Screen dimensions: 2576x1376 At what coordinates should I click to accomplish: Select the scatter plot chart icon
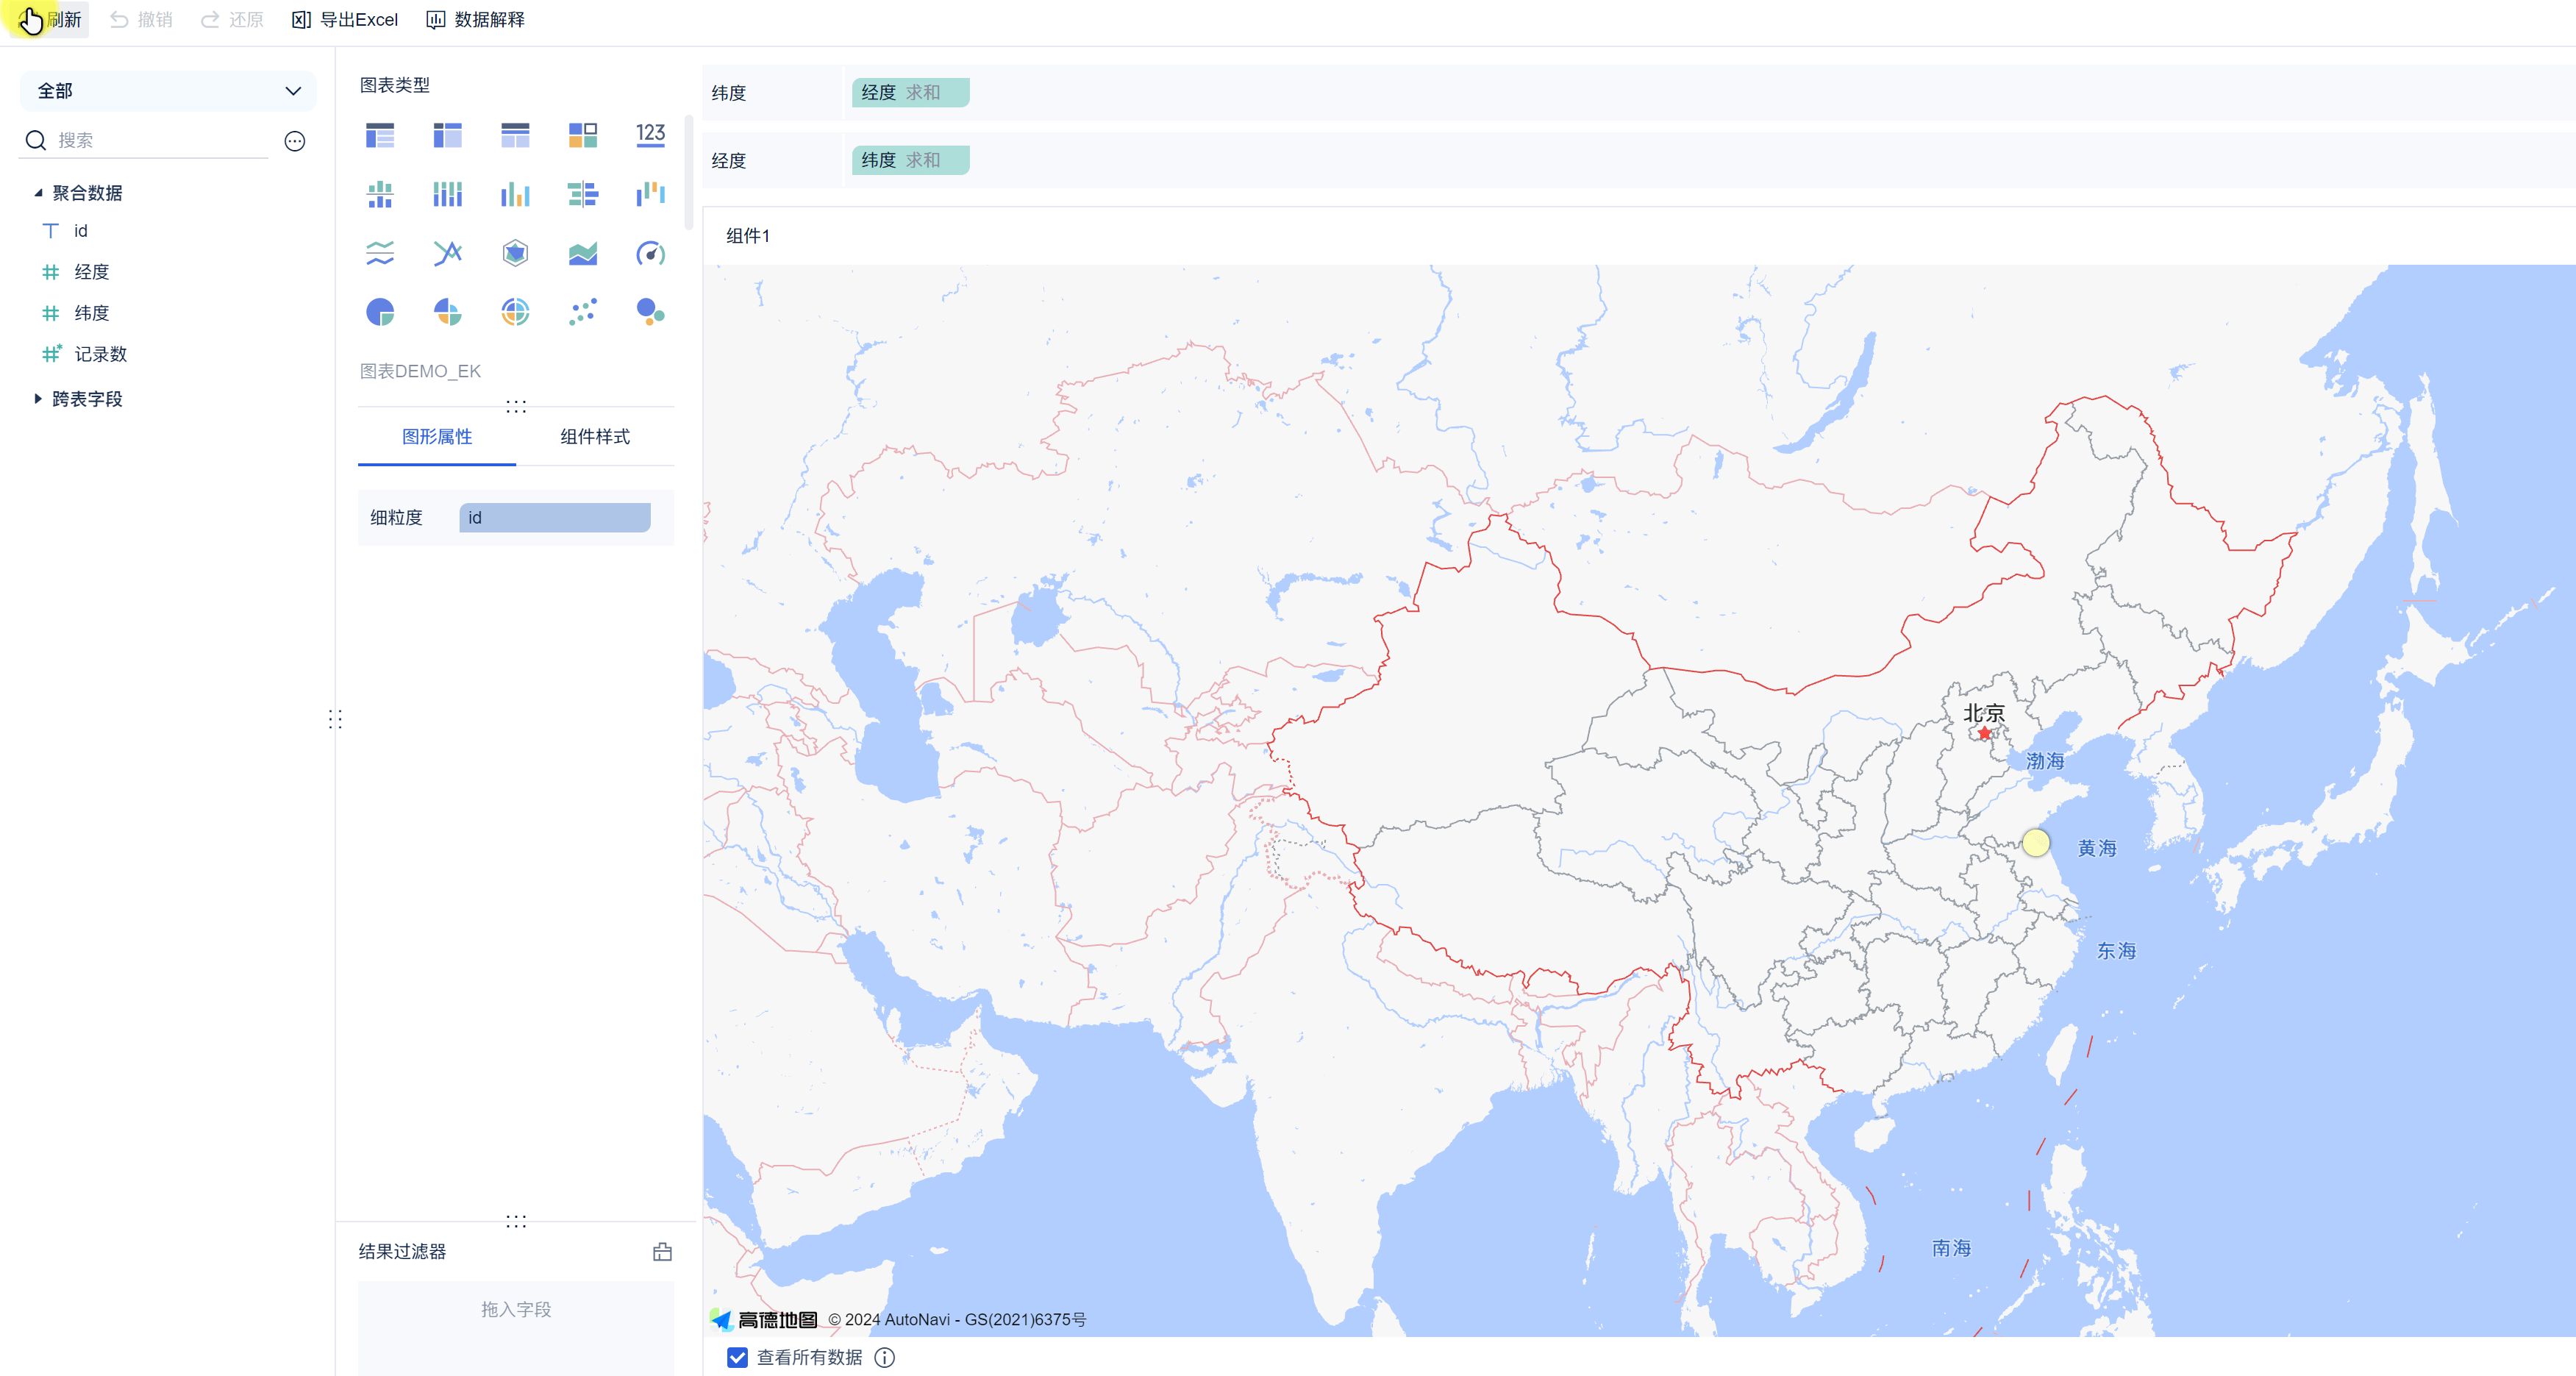[x=583, y=312]
